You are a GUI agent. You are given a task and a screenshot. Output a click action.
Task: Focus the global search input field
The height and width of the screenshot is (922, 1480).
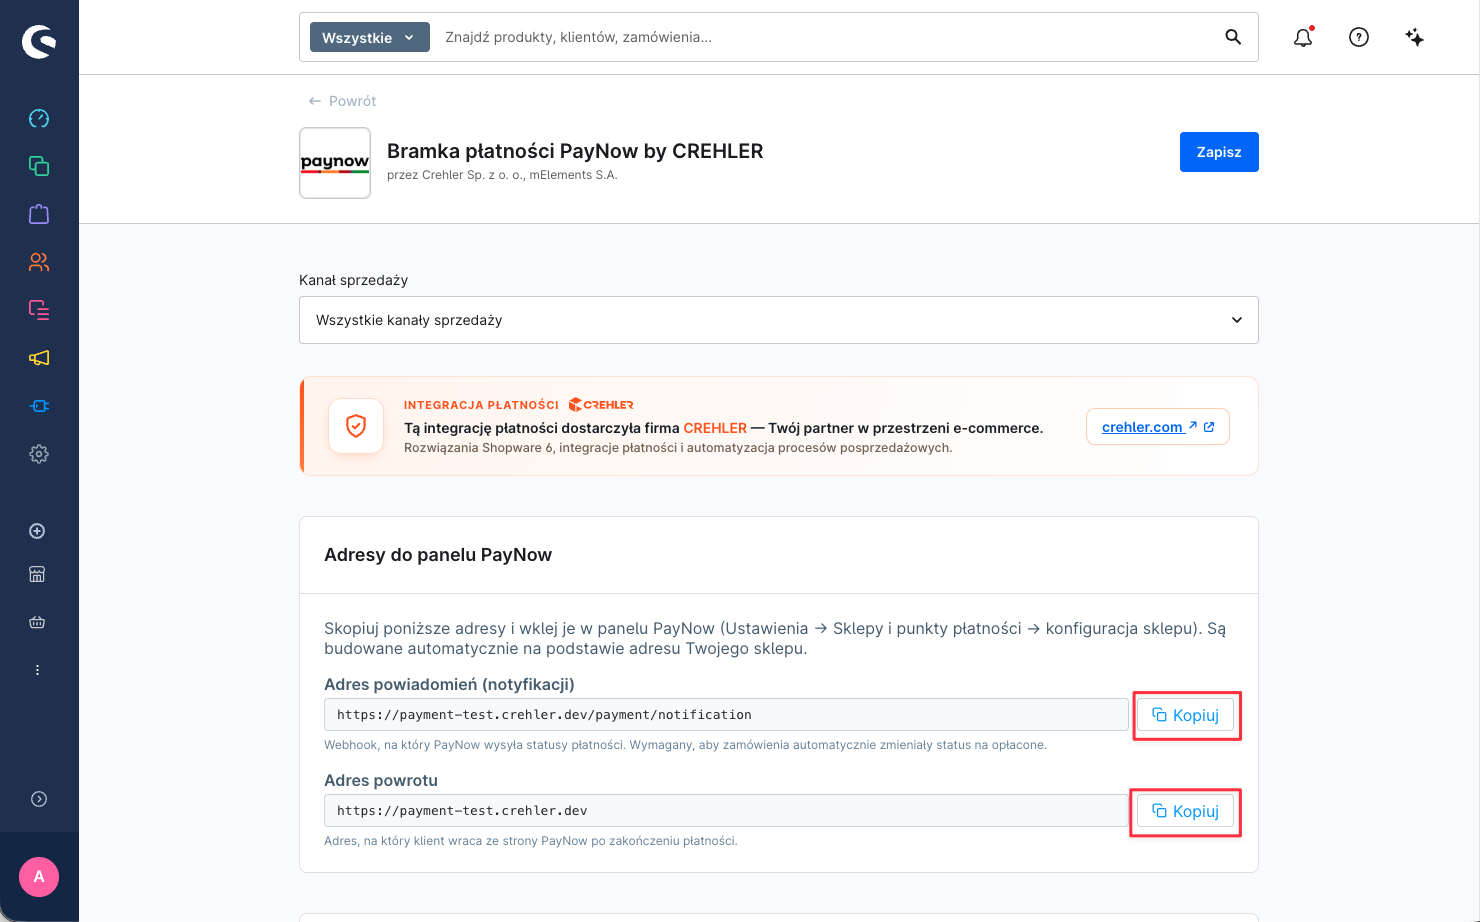tap(826, 37)
